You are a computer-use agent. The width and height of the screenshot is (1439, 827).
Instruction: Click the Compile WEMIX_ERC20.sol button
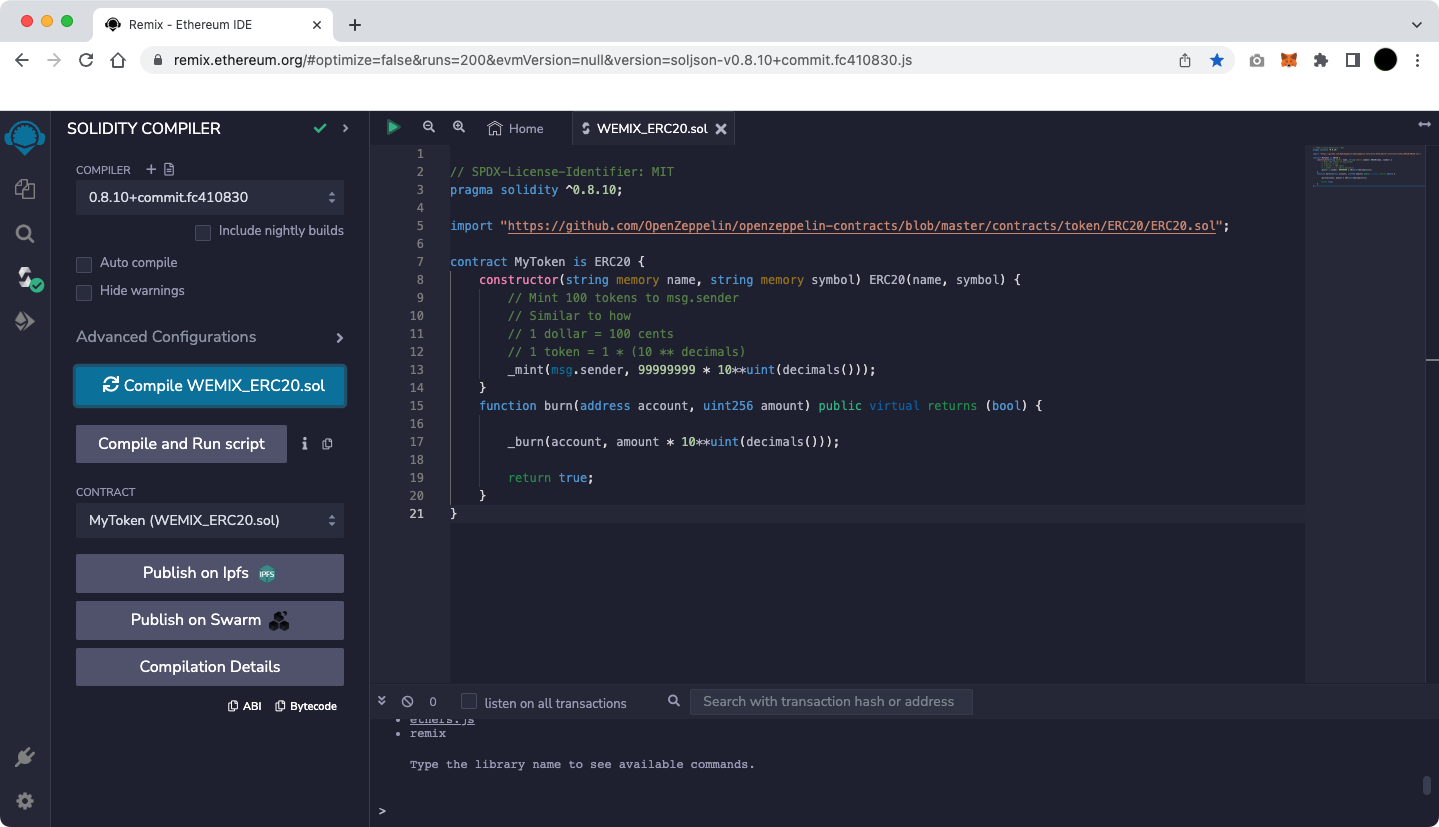click(210, 386)
